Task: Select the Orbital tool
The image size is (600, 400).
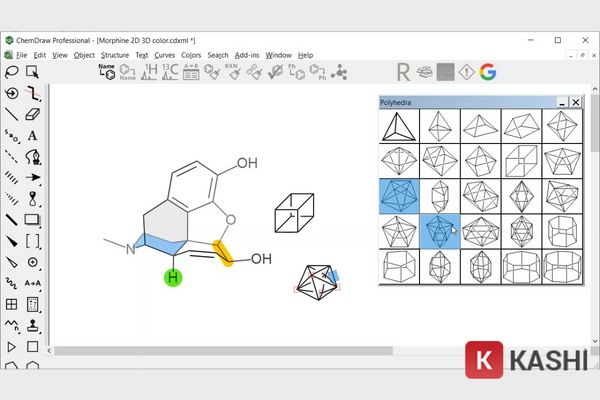Action: point(33,199)
